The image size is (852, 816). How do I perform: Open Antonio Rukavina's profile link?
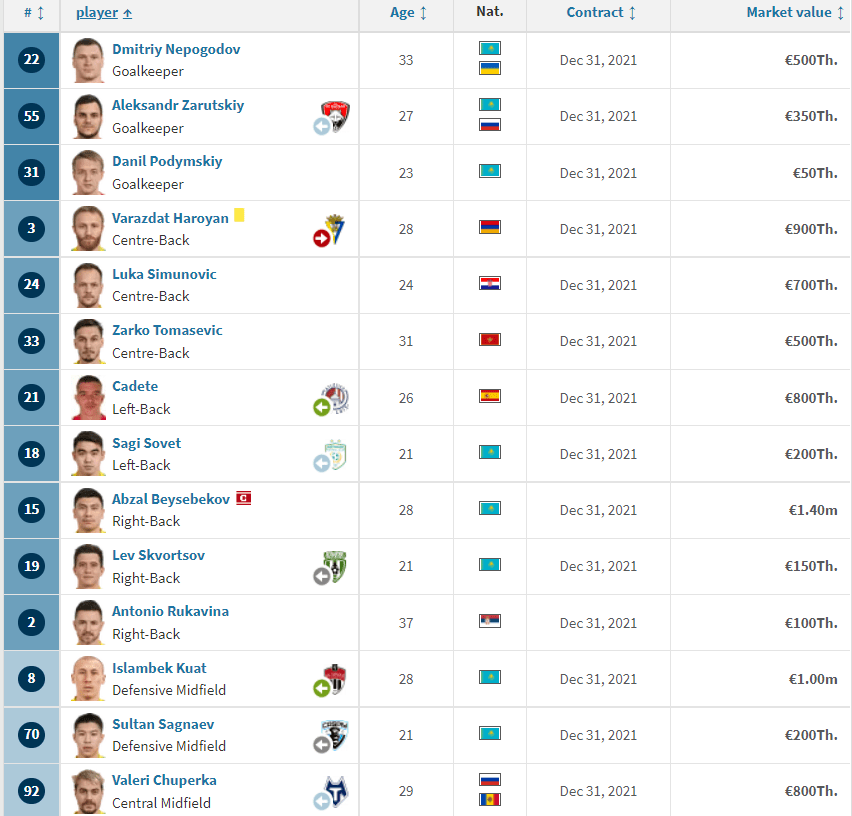pos(170,611)
